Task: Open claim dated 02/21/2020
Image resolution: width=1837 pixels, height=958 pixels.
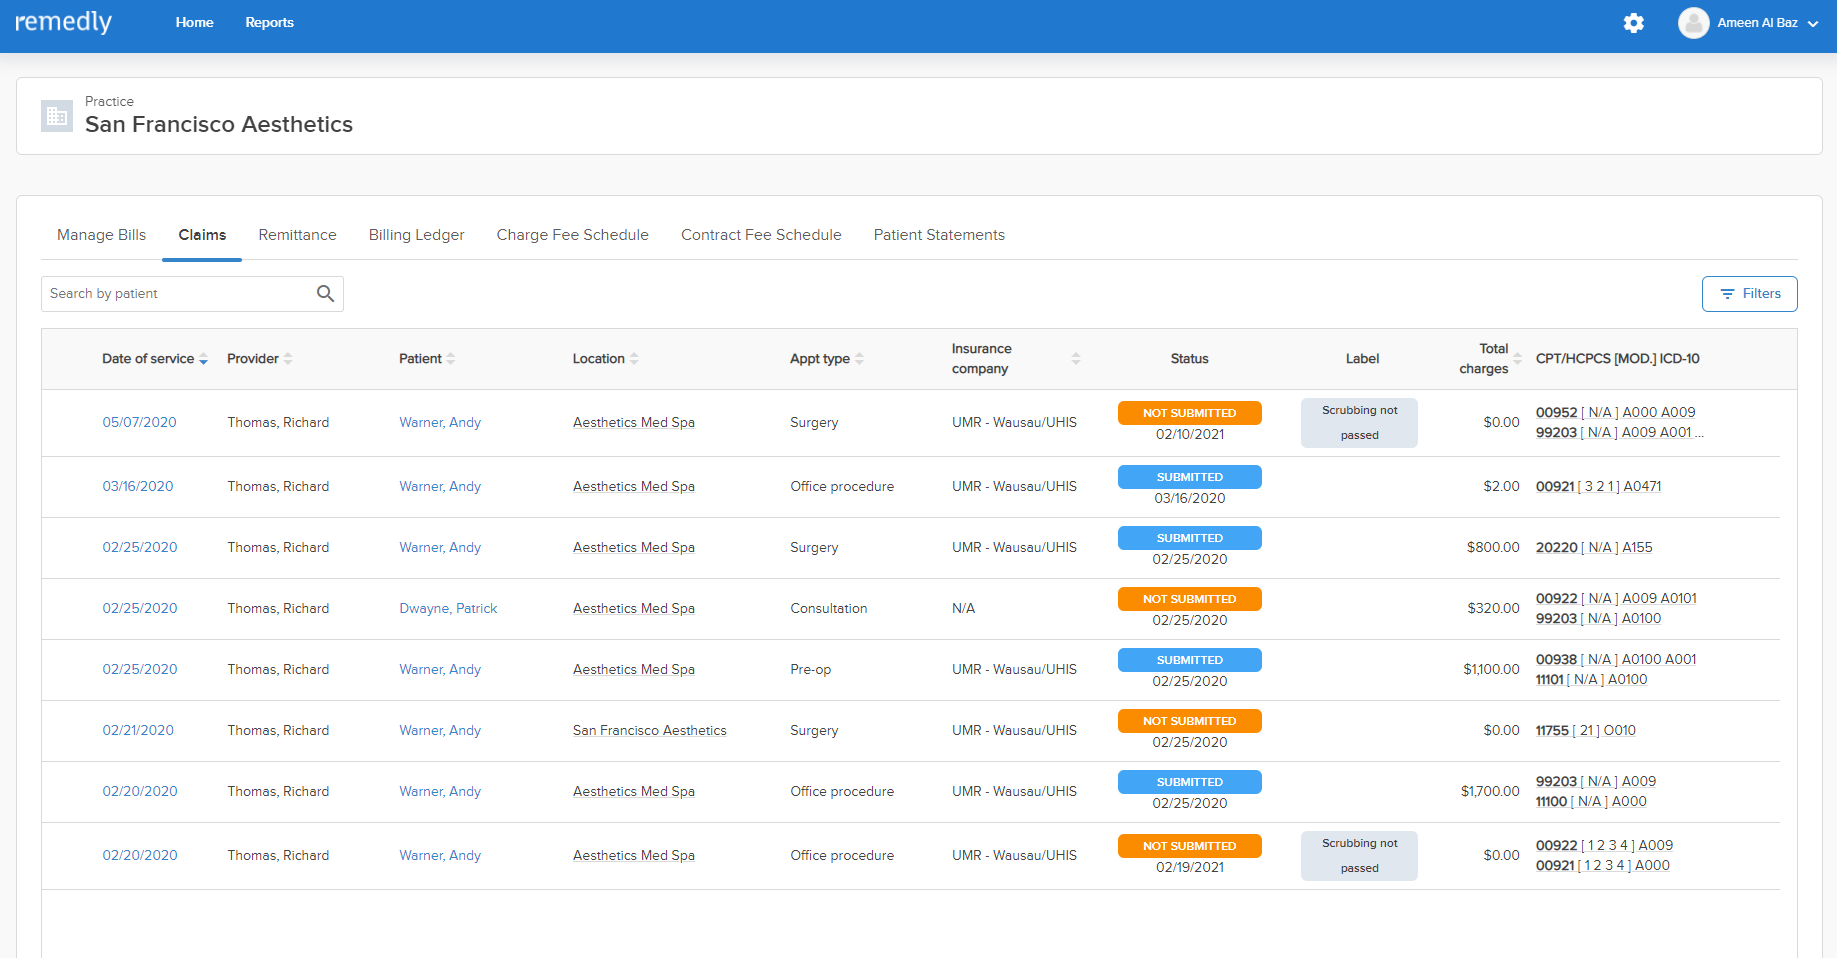Action: (138, 731)
